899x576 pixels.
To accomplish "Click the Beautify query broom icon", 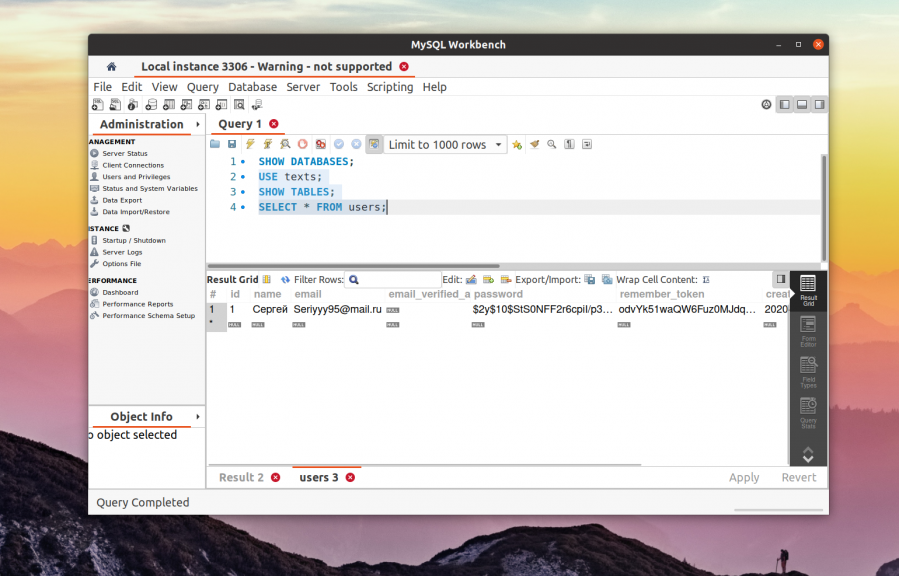I will [x=534, y=144].
